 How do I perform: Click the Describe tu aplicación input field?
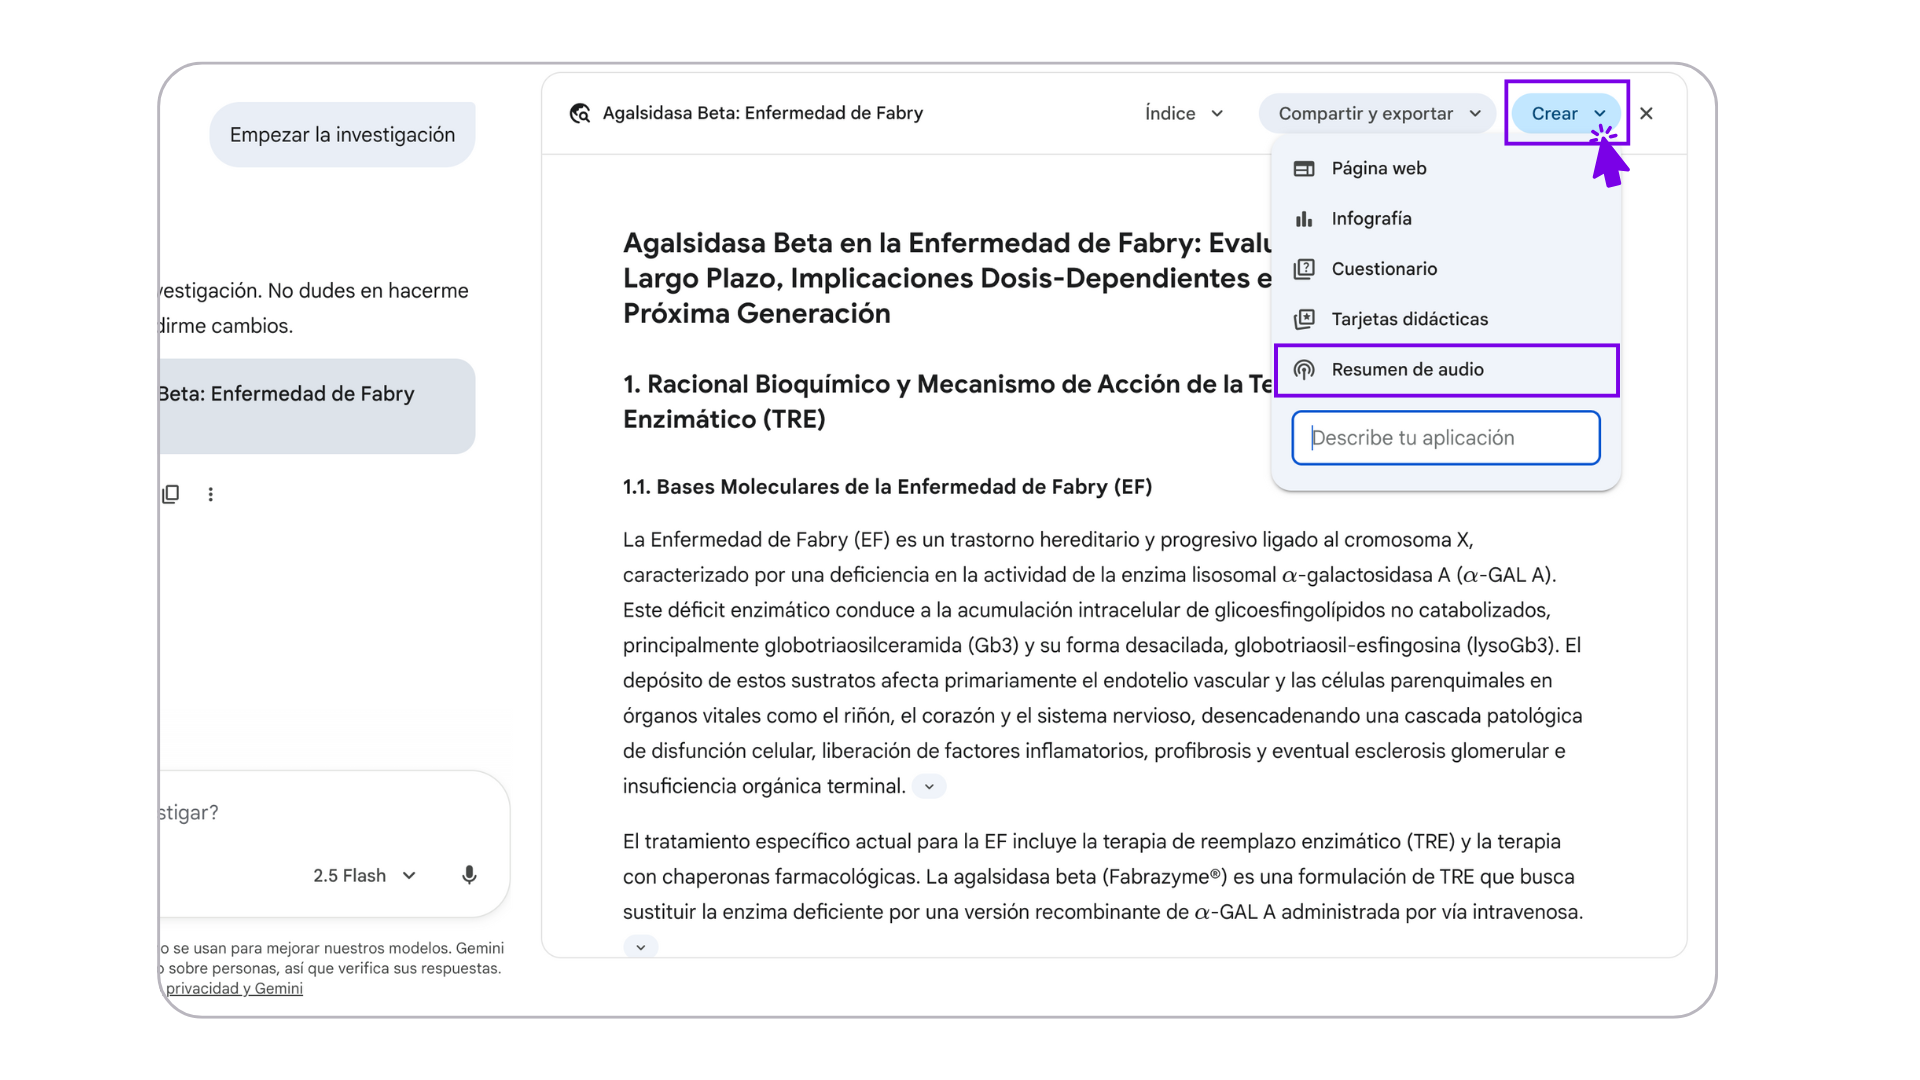[x=1446, y=438]
